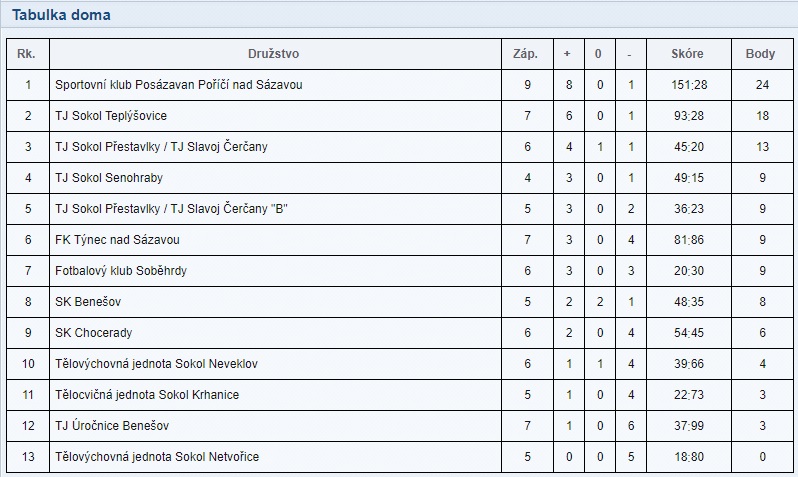Select TJ Sokol Přestavlky / TJ Slavoj Čerčany "B"
This screenshot has width=798, height=477.
172,209
